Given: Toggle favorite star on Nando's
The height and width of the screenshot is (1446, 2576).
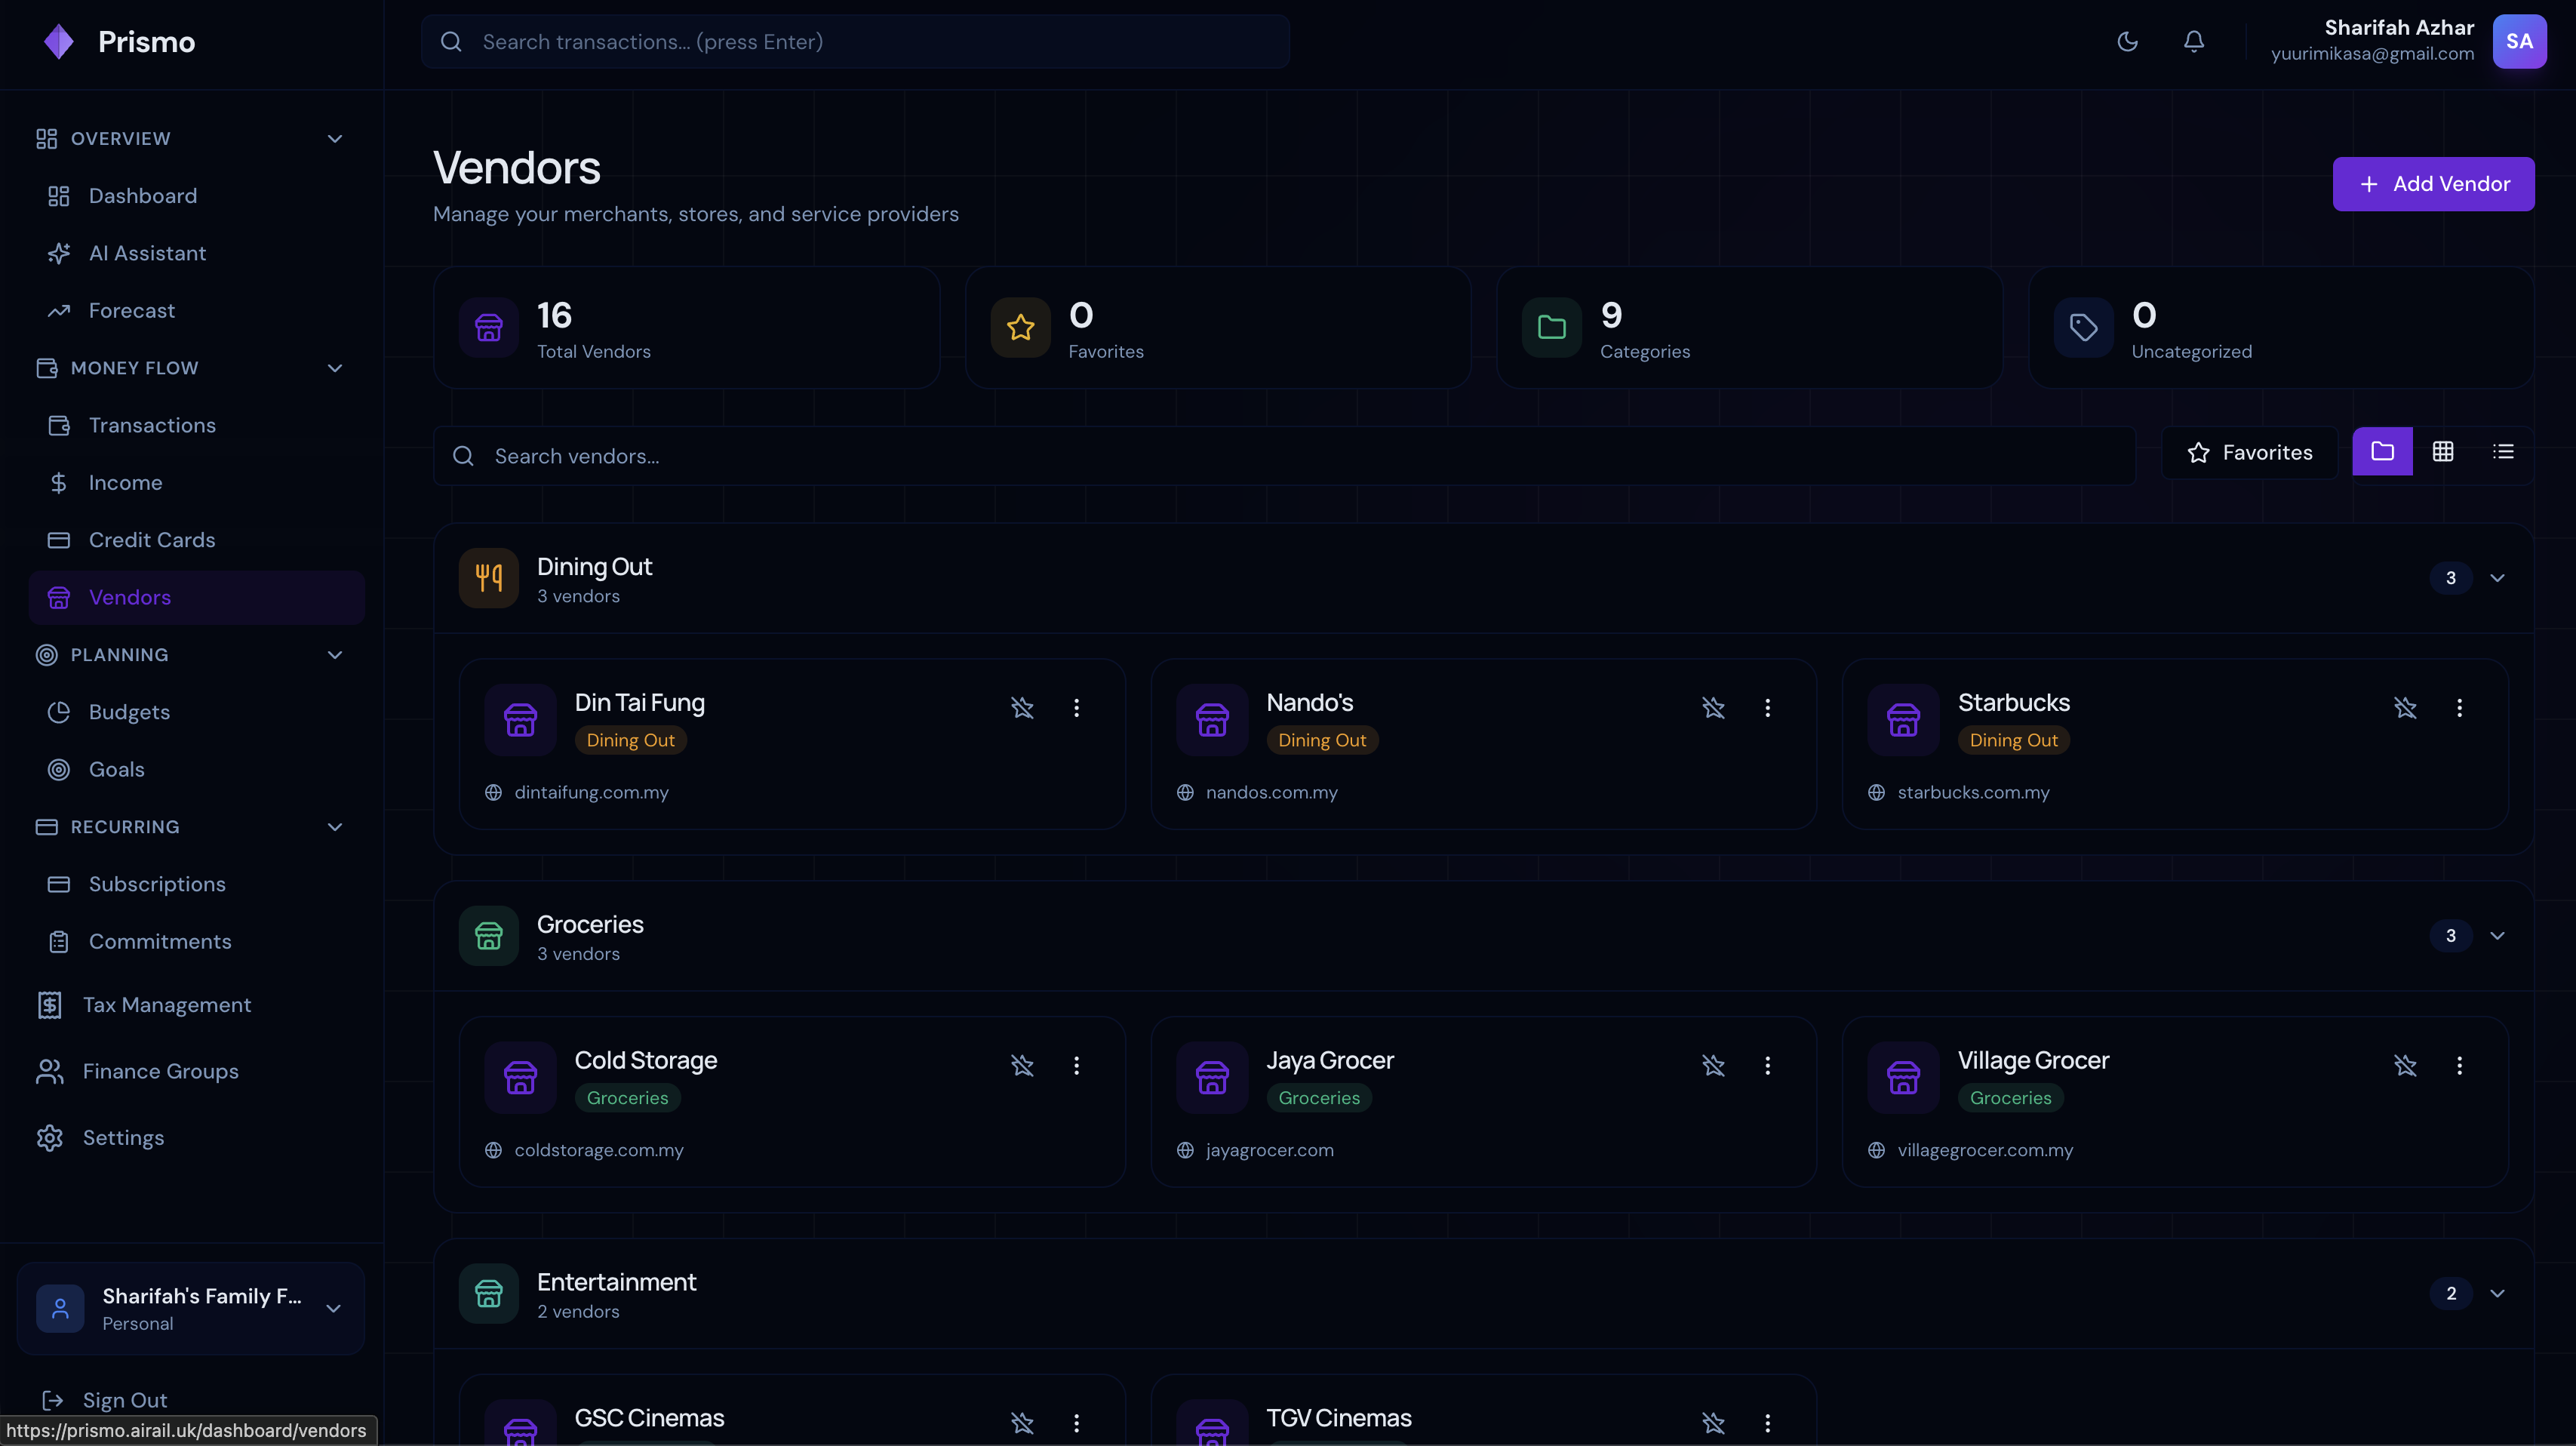Looking at the screenshot, I should point(1713,708).
